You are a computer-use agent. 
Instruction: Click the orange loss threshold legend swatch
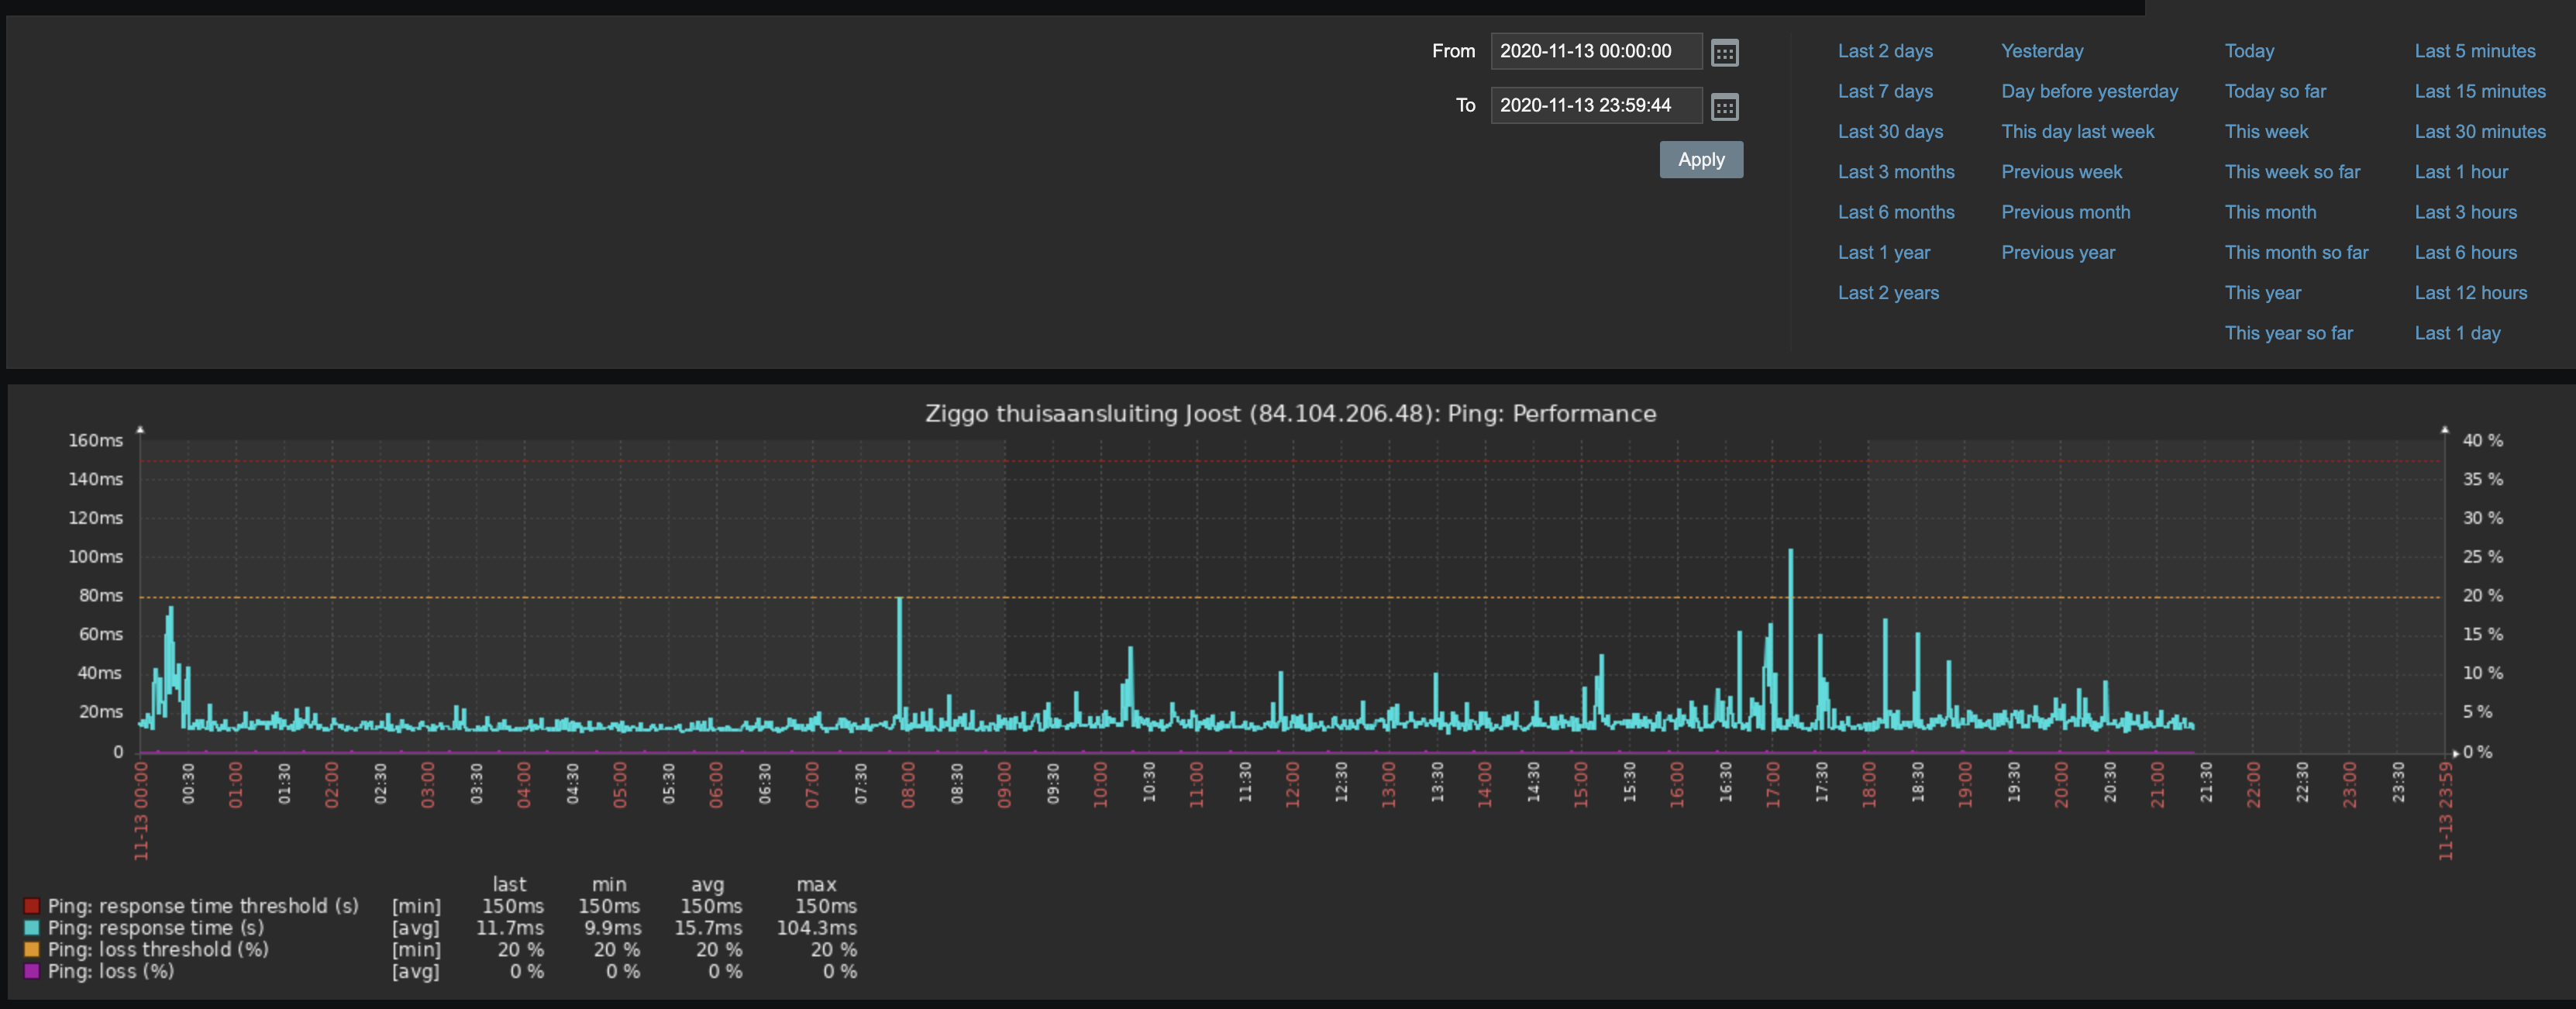tap(32, 950)
